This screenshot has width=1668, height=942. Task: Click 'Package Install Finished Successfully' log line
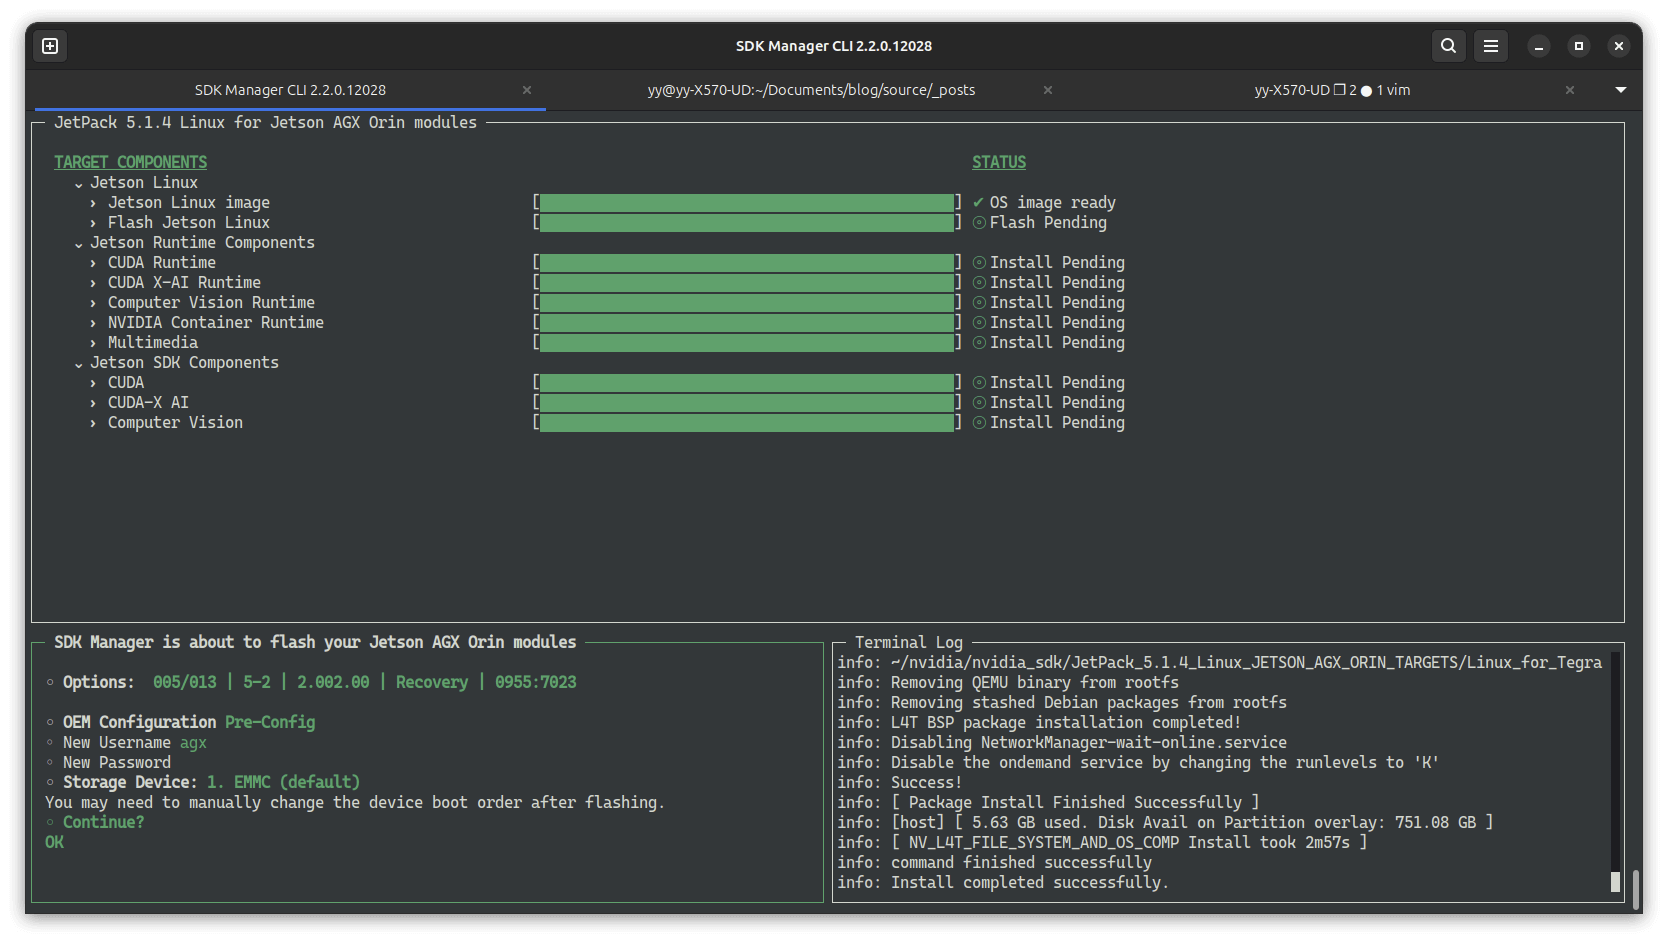(1048, 802)
